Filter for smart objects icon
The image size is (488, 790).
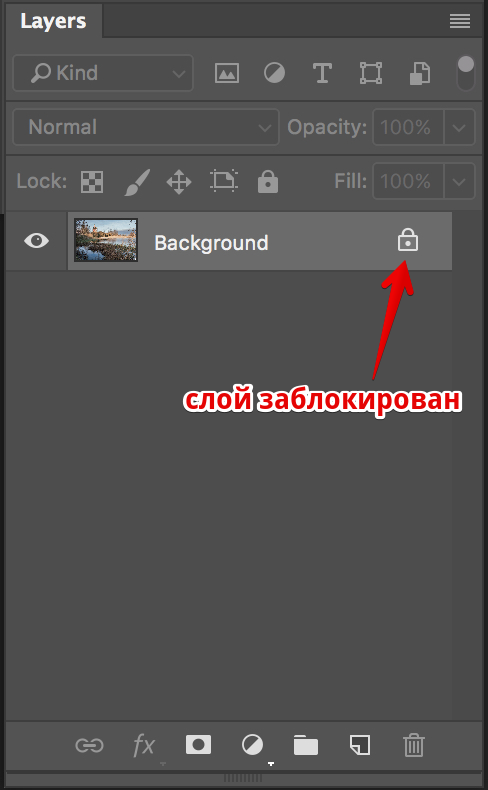[419, 73]
